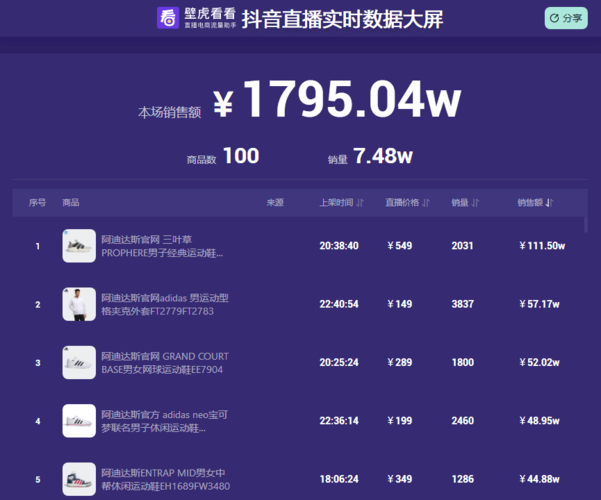Sort by 销售额 column arrows

click(549, 202)
